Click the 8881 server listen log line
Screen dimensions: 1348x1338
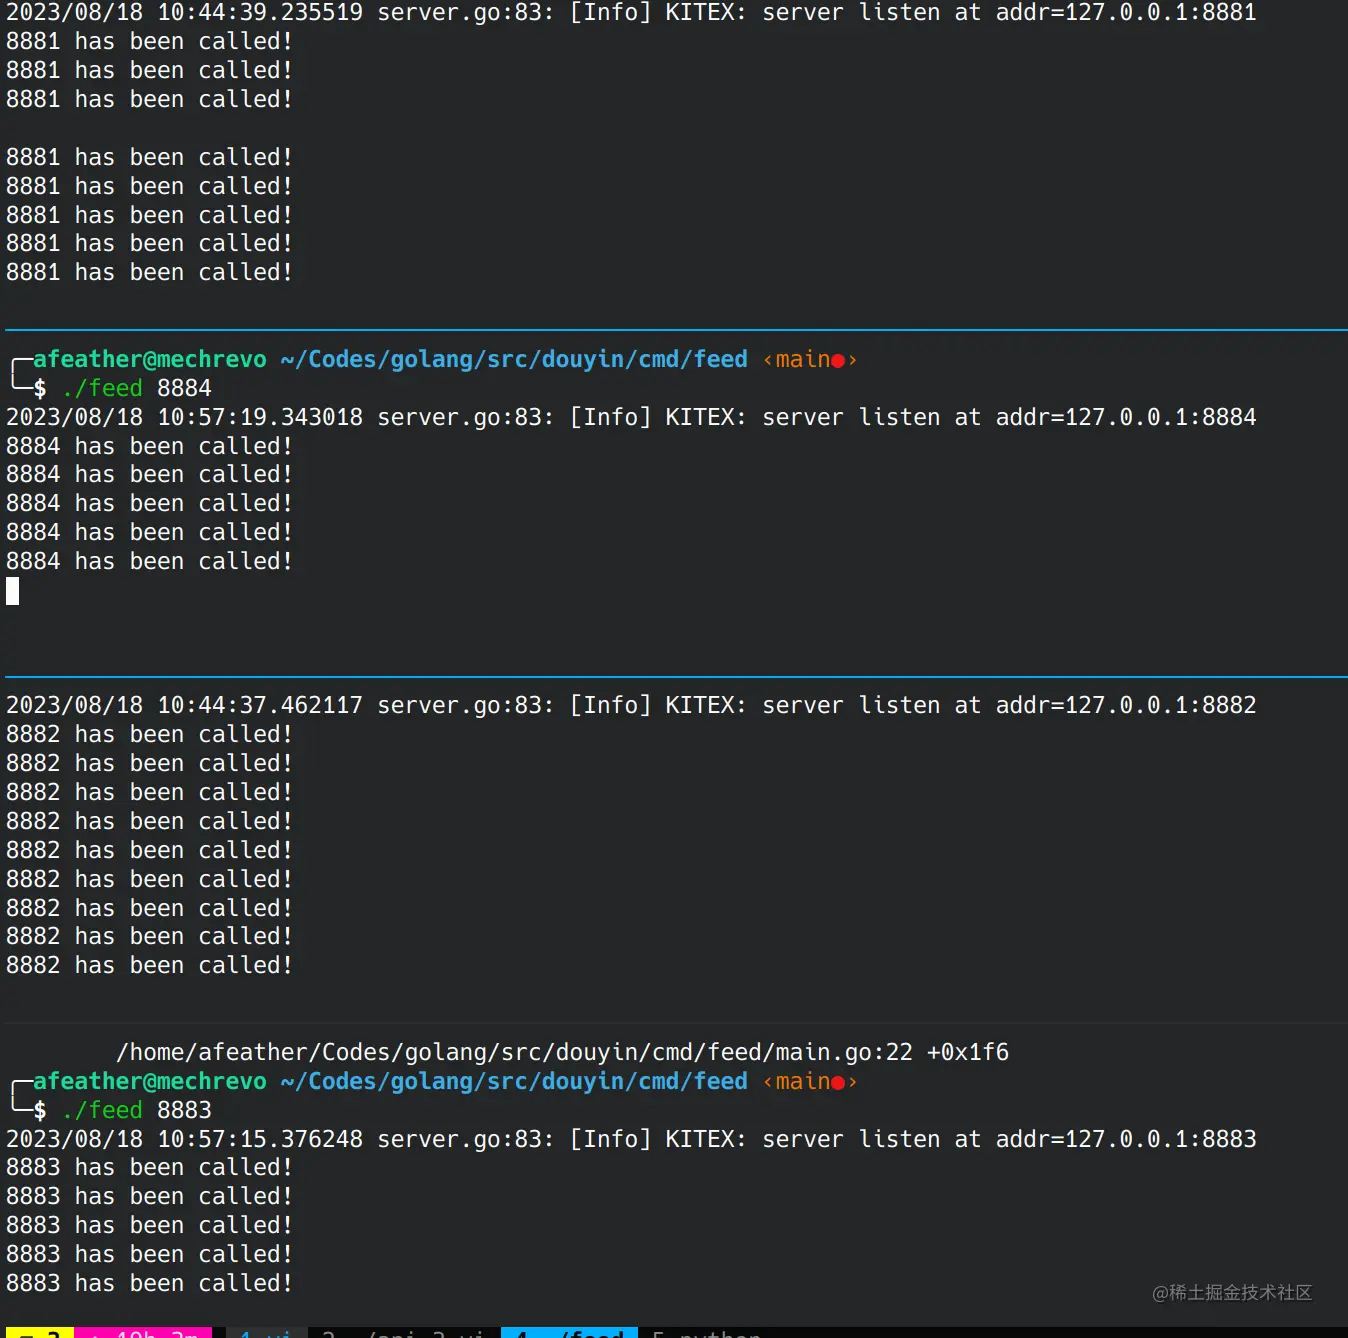point(630,13)
